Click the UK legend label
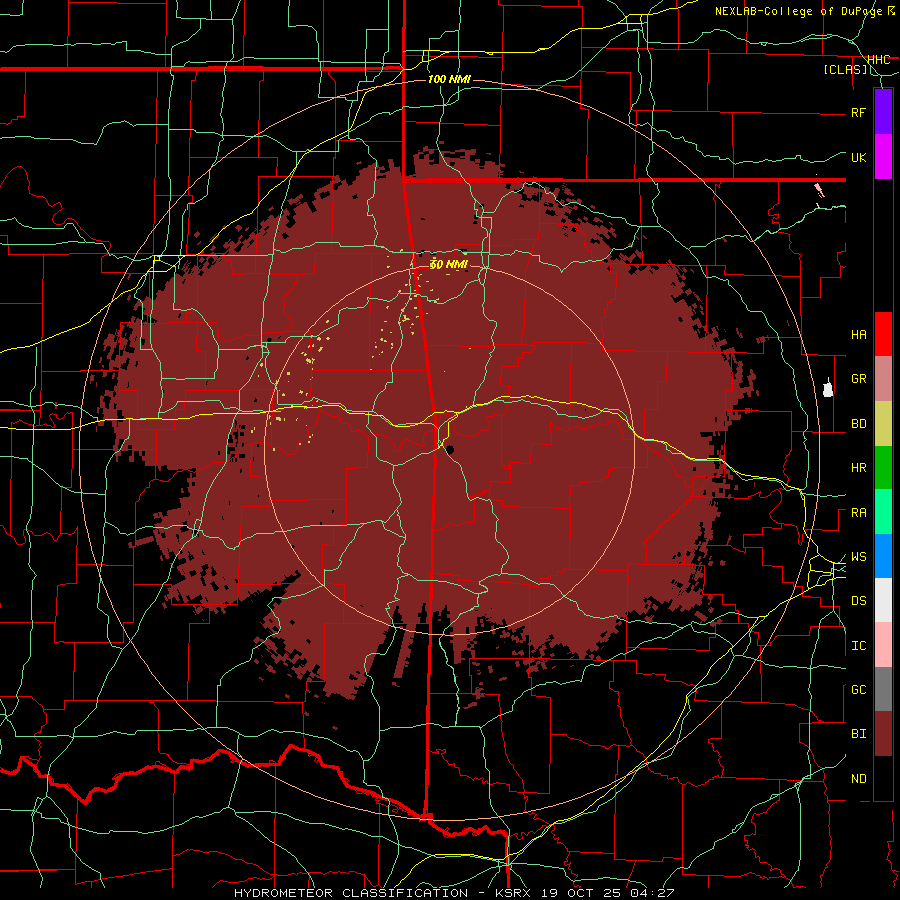 [x=858, y=157]
